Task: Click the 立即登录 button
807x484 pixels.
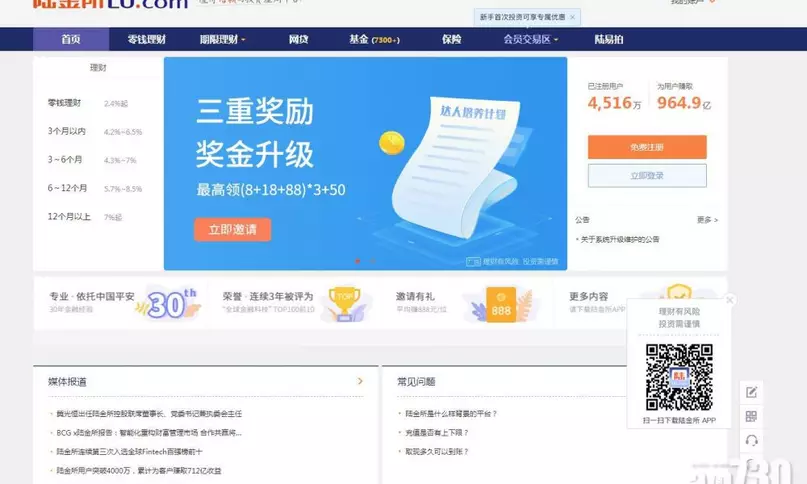Action: 647,176
